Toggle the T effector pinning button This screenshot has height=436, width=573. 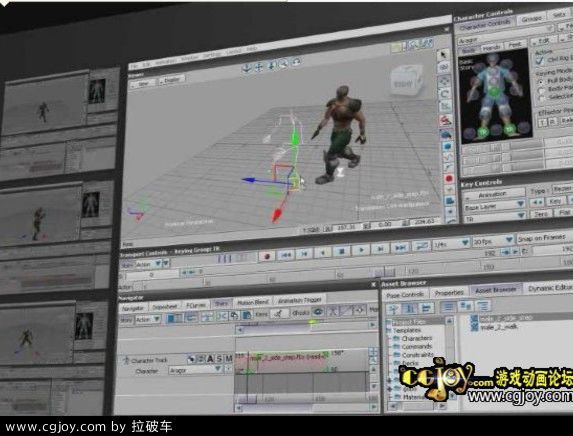[543, 122]
